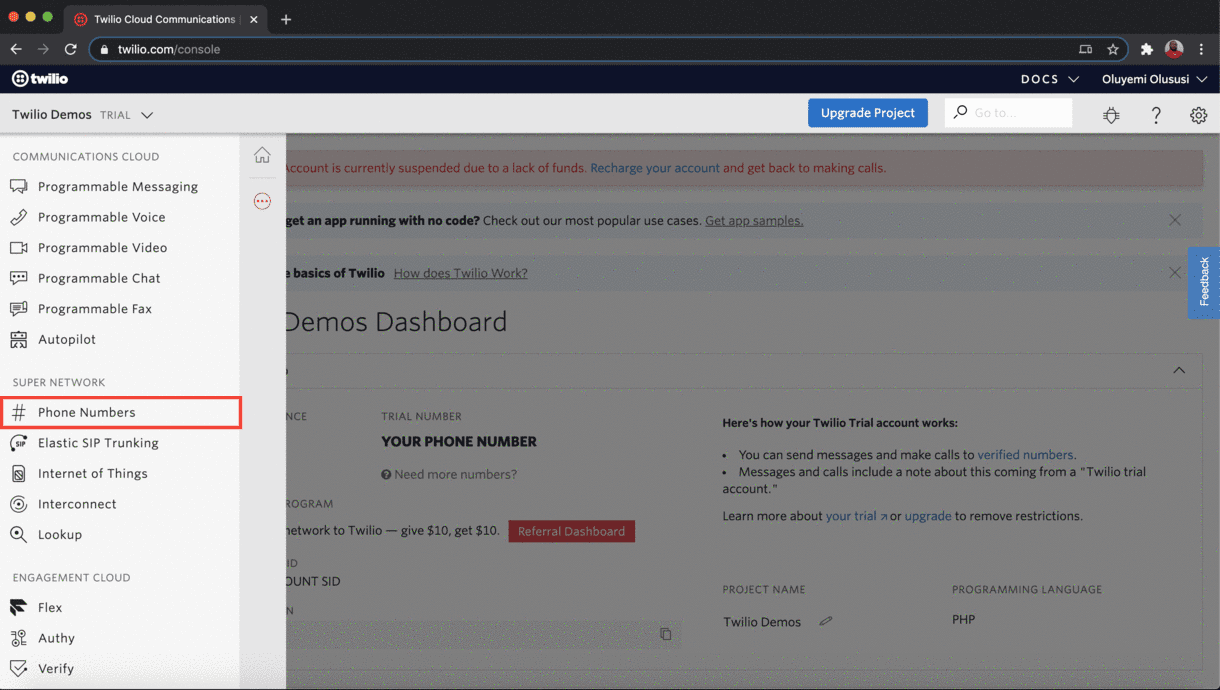Open Programmable Messaging in sidebar

click(x=118, y=187)
